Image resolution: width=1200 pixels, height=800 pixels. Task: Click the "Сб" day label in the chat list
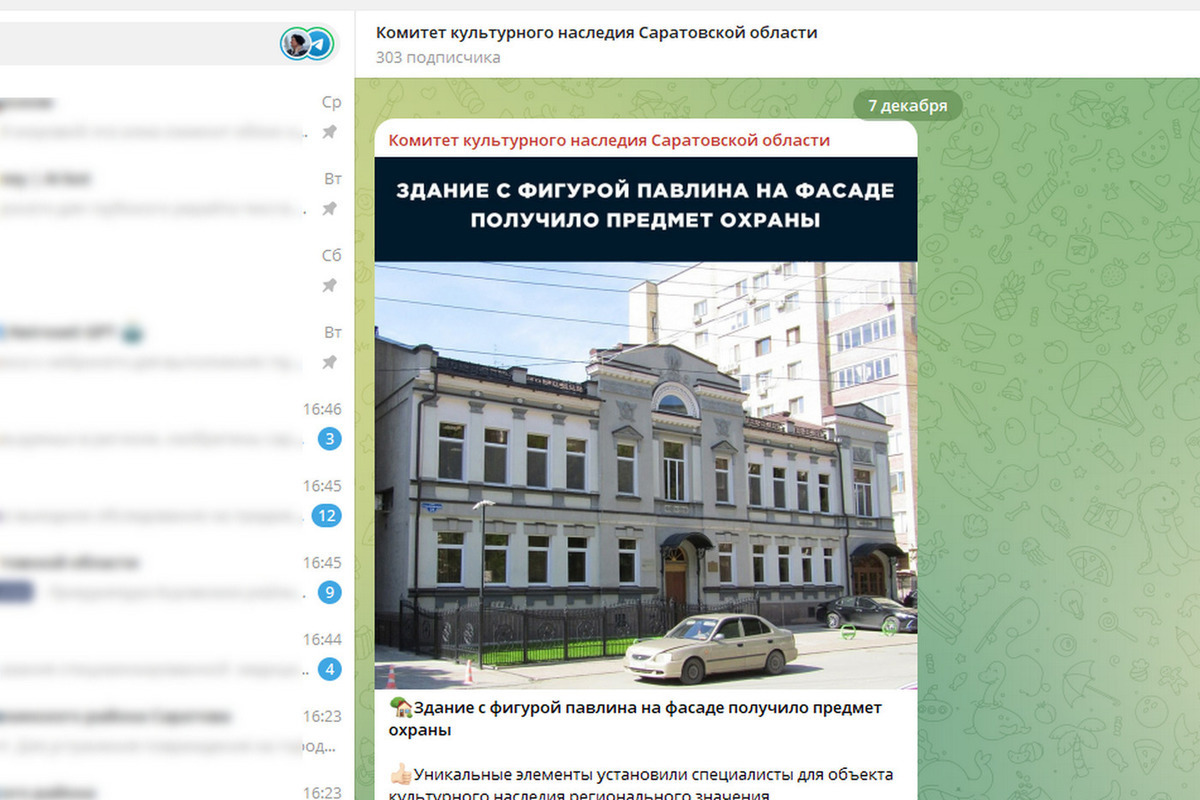(331, 256)
